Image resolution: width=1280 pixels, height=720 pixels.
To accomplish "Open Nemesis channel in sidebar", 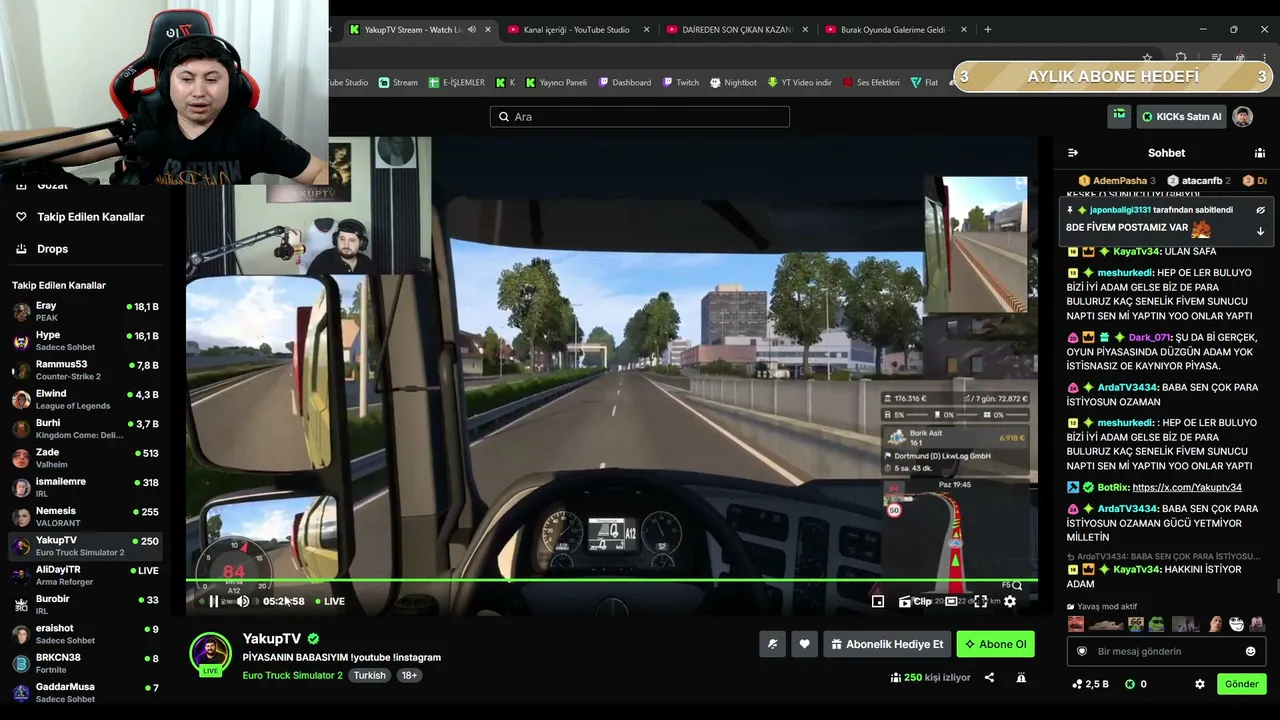I will tap(85, 516).
